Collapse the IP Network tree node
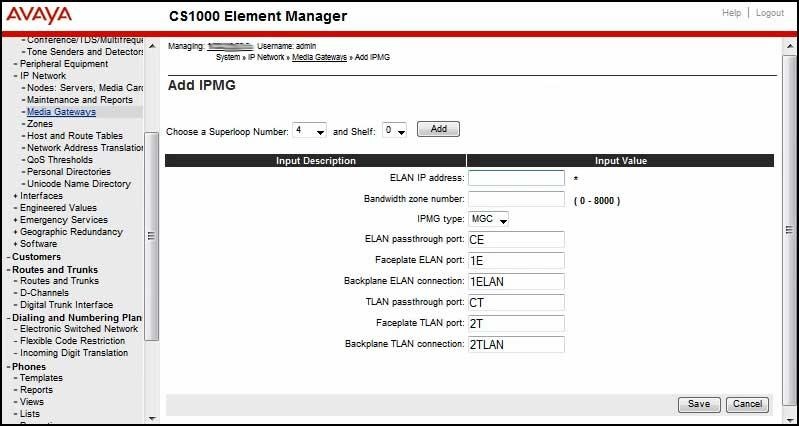 (x=16, y=76)
